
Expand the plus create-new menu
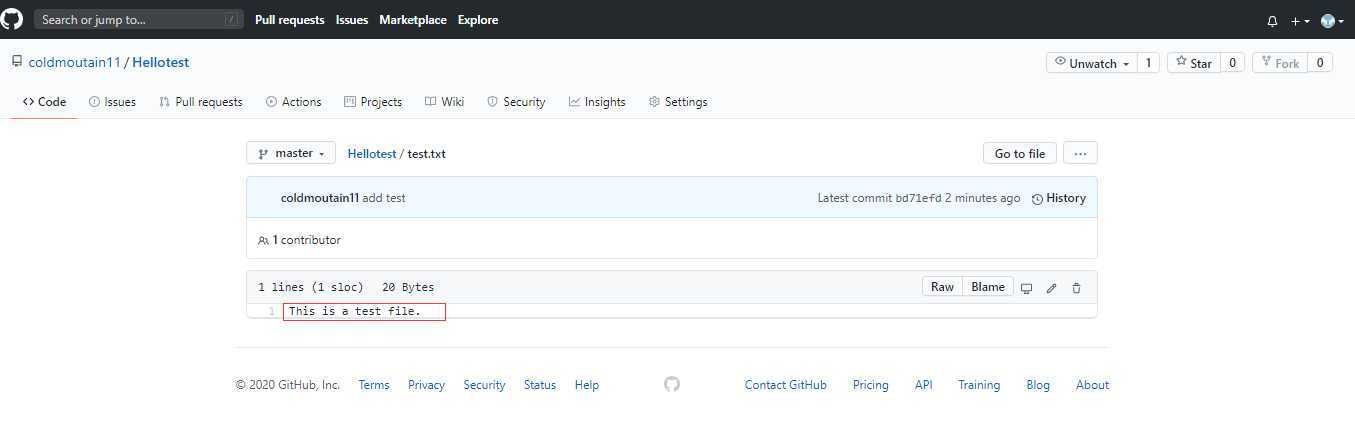[1300, 20]
